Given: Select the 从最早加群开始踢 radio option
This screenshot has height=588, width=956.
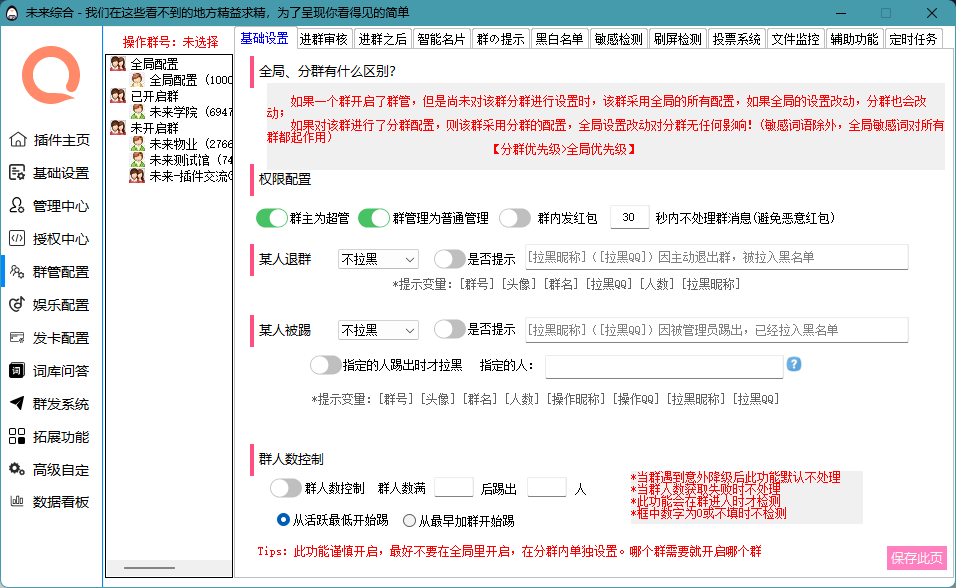Looking at the screenshot, I should tap(409, 521).
